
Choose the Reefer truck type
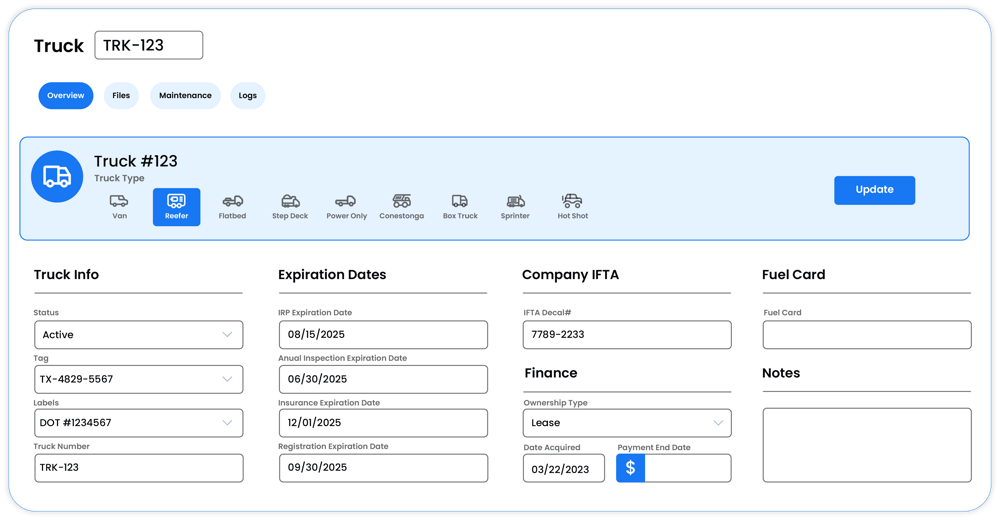point(176,207)
